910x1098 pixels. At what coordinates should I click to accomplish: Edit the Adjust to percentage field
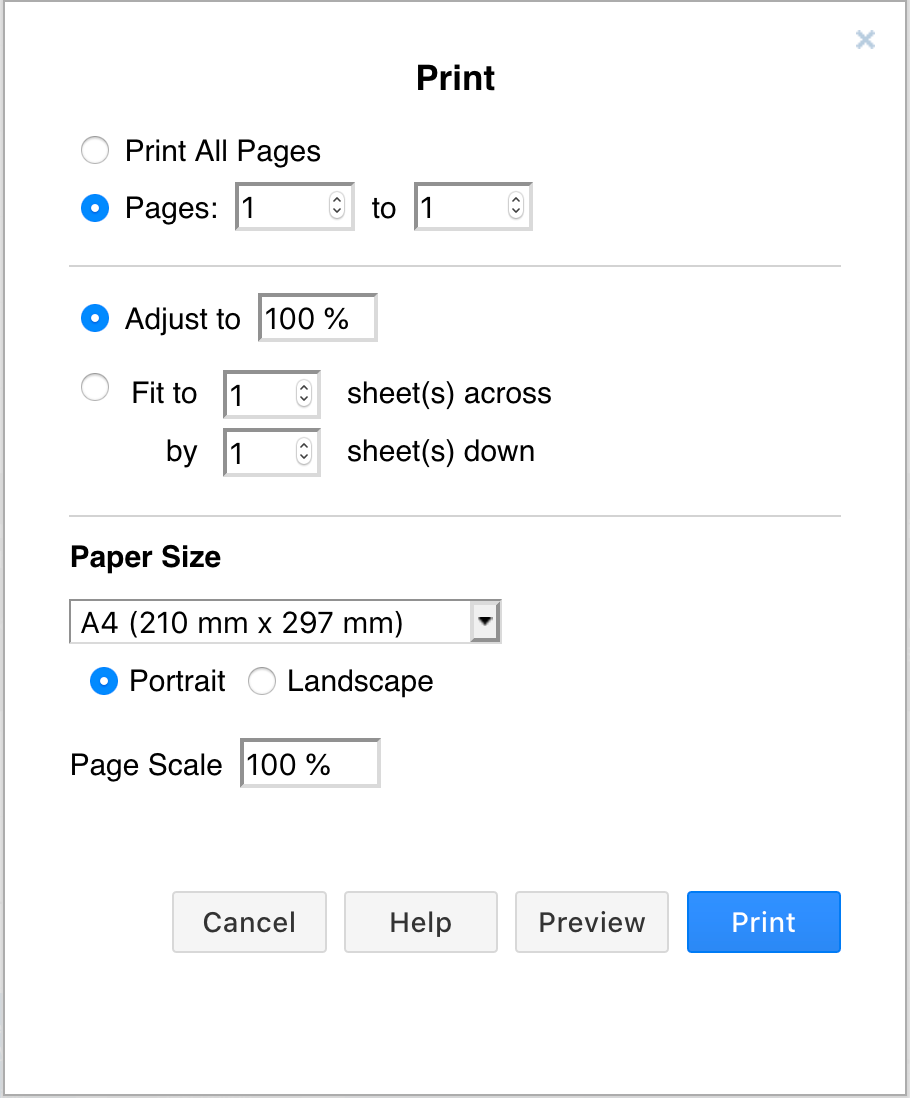[x=316, y=317]
